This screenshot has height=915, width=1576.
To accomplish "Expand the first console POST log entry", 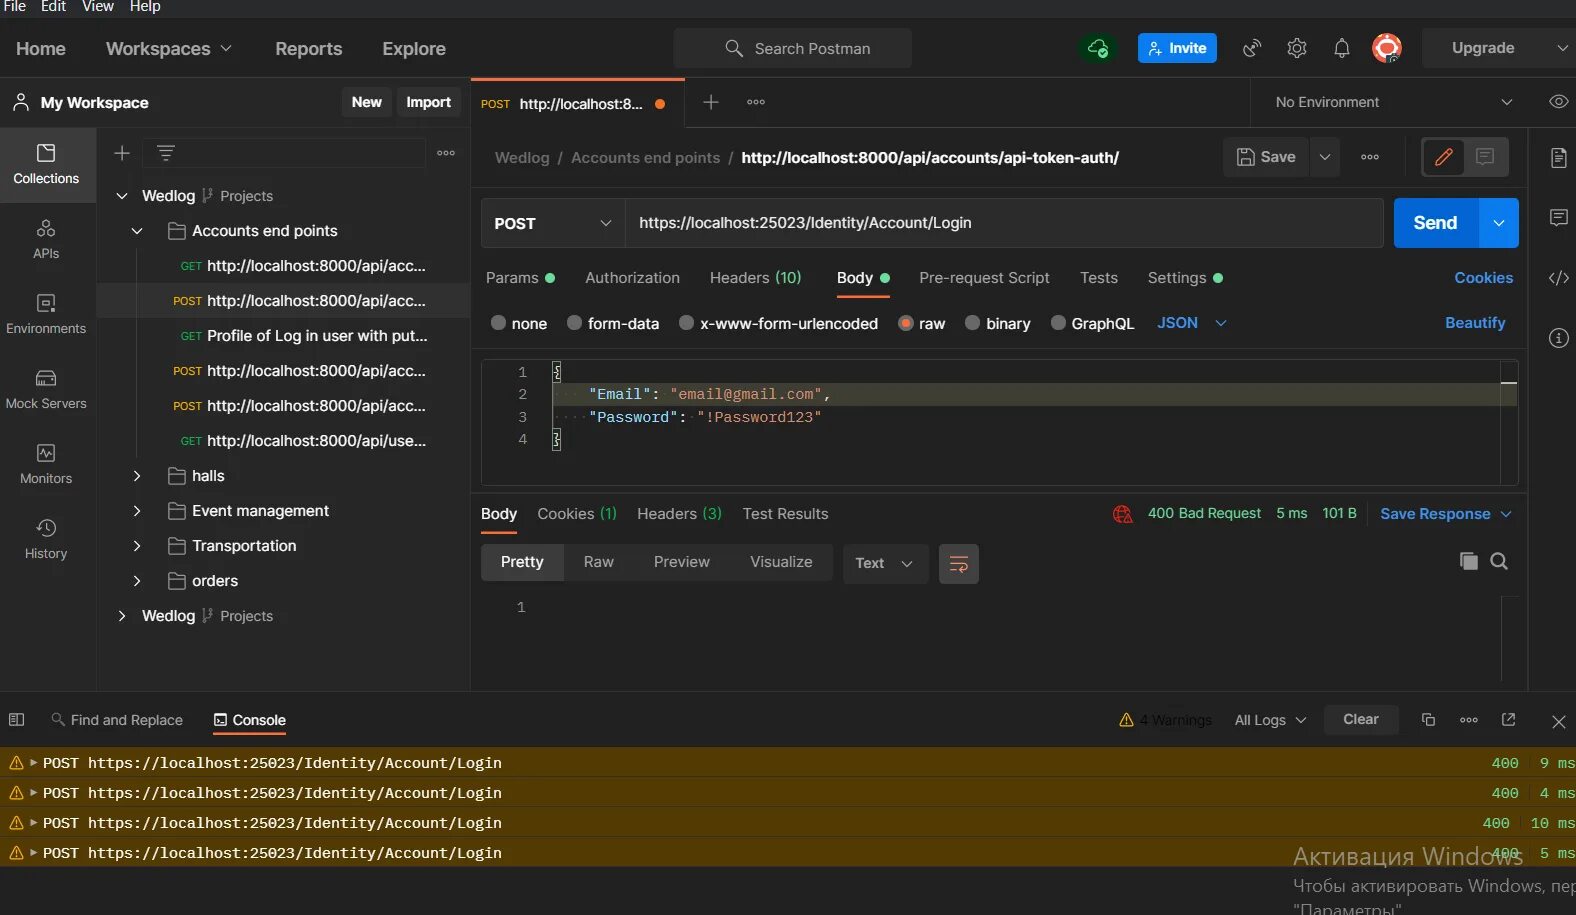I will [x=33, y=762].
